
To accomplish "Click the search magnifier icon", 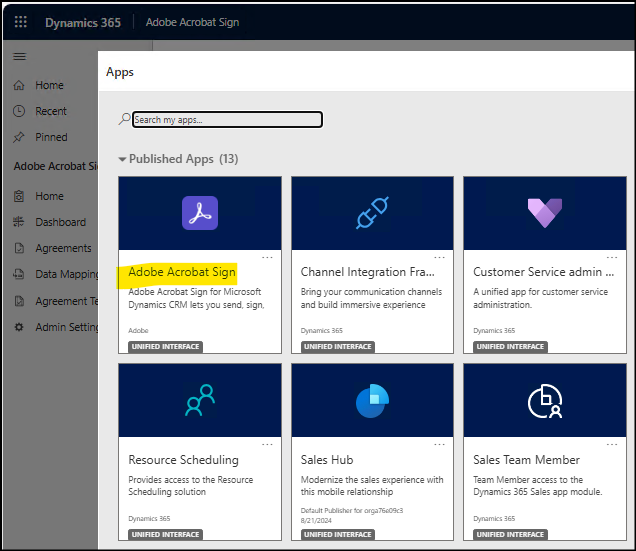I will tap(125, 119).
